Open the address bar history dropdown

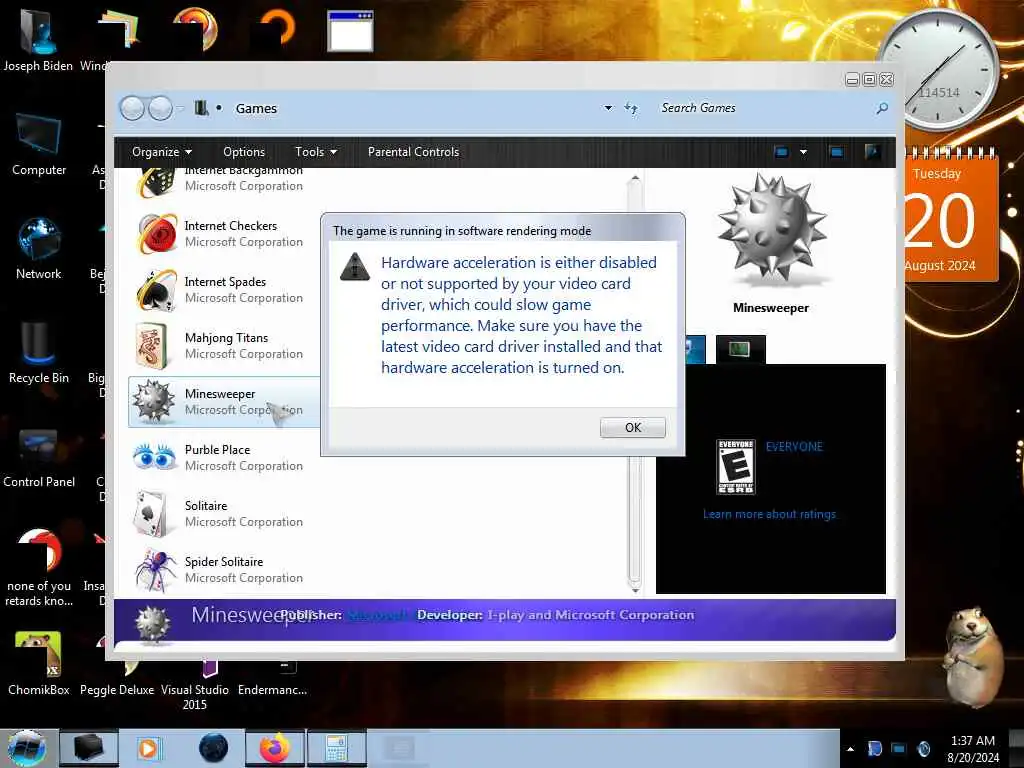point(608,108)
